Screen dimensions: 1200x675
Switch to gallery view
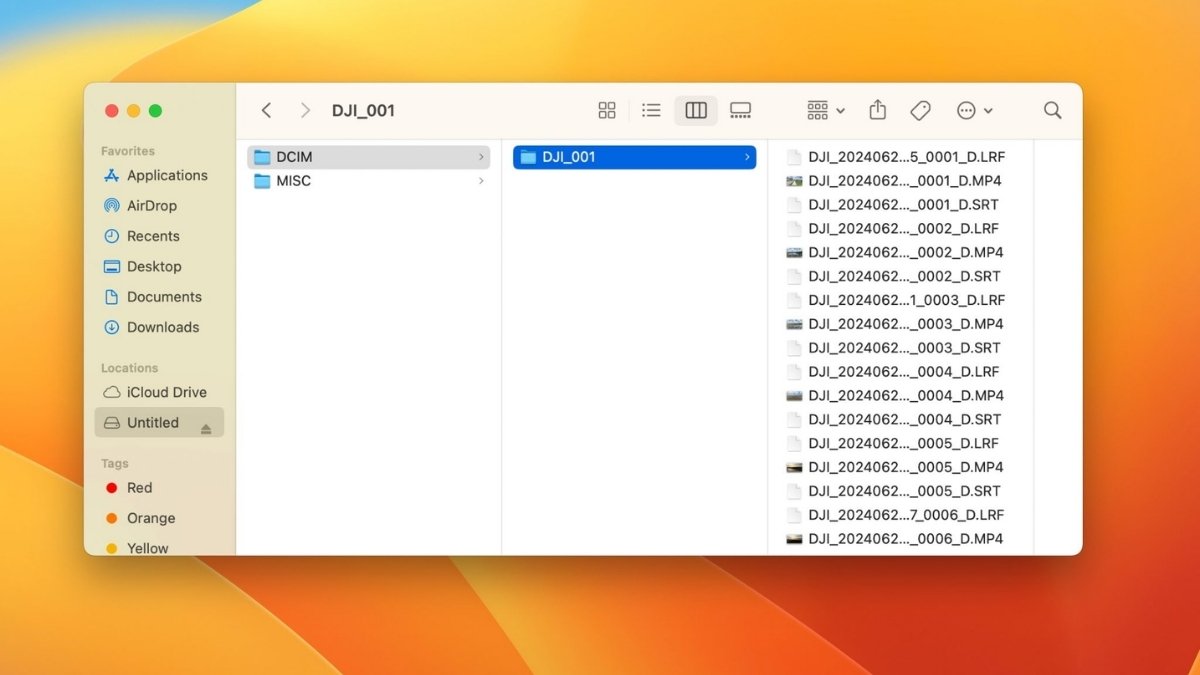click(x=740, y=111)
